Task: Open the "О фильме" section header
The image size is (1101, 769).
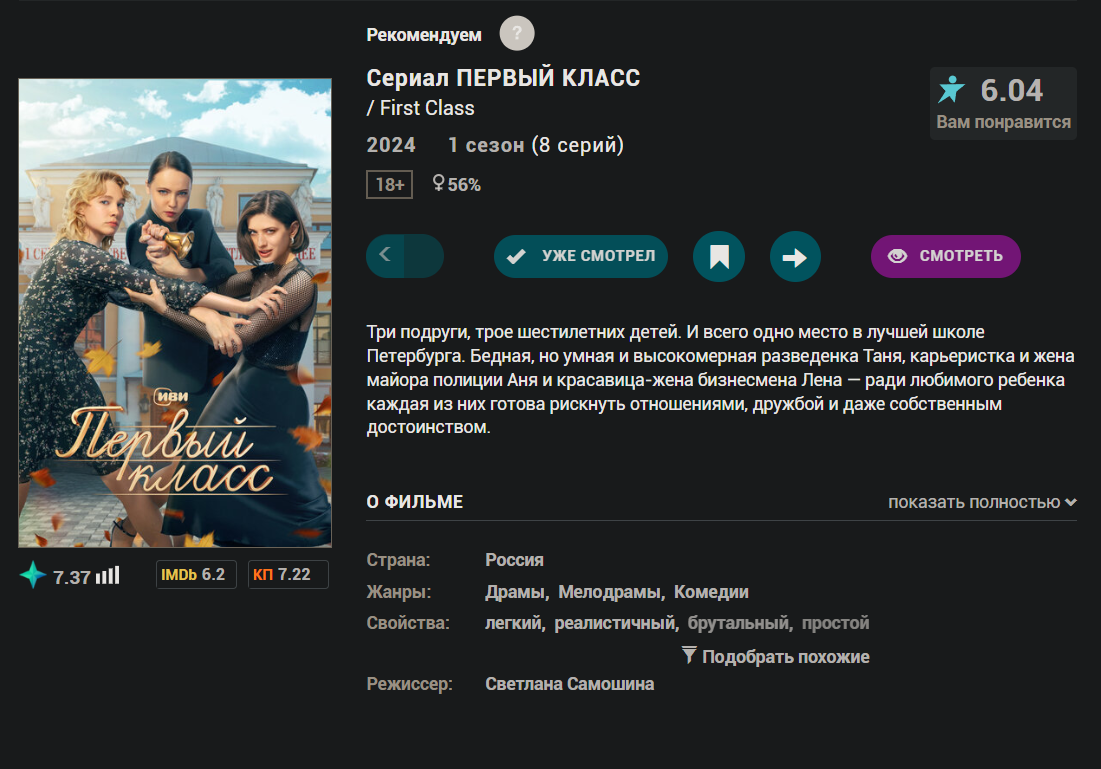Action: [415, 502]
